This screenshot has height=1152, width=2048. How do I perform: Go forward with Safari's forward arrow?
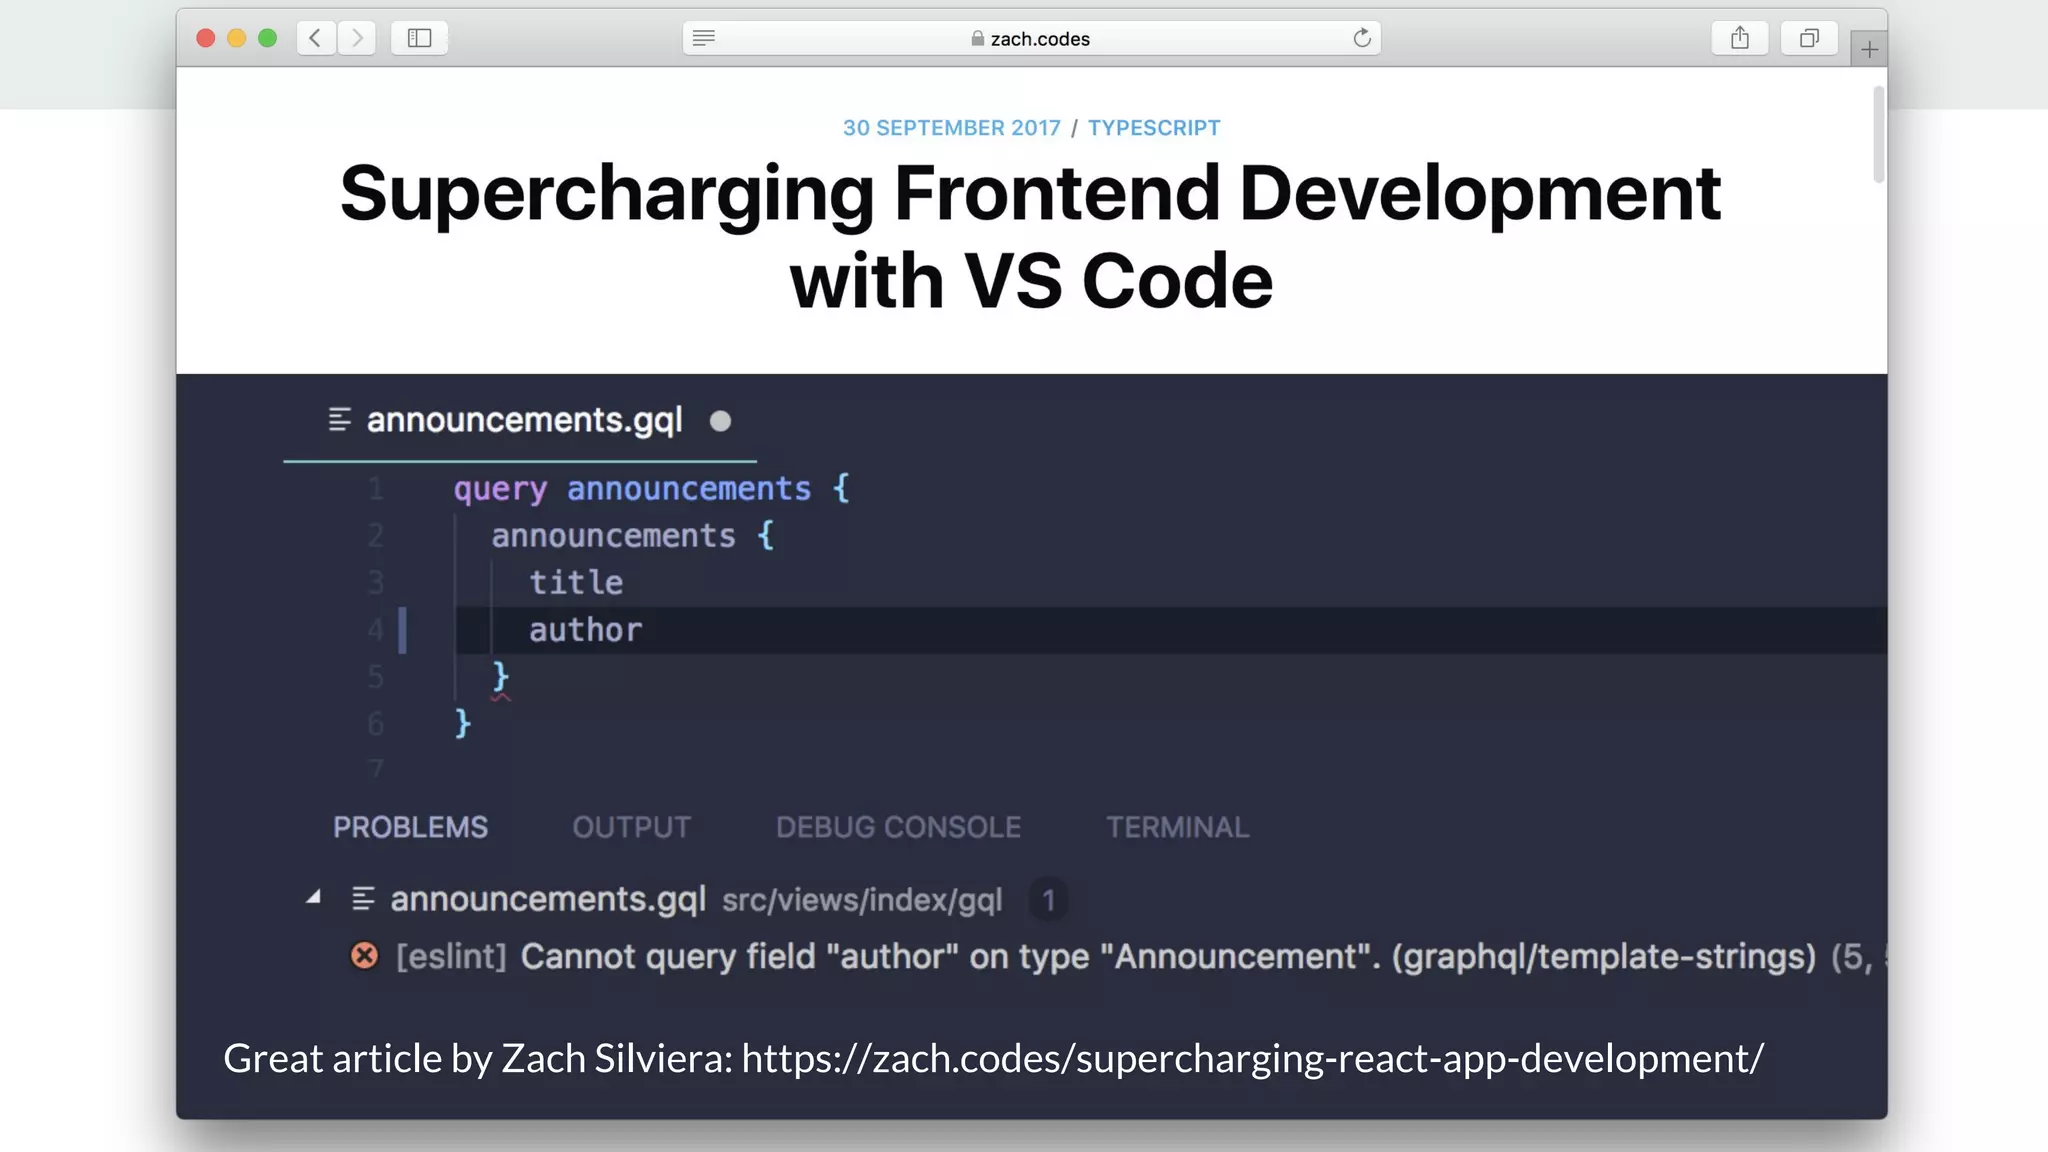pyautogui.click(x=357, y=38)
